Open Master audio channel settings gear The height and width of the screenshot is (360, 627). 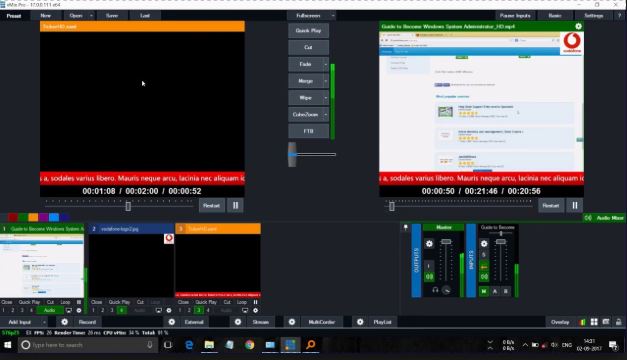[429, 244]
